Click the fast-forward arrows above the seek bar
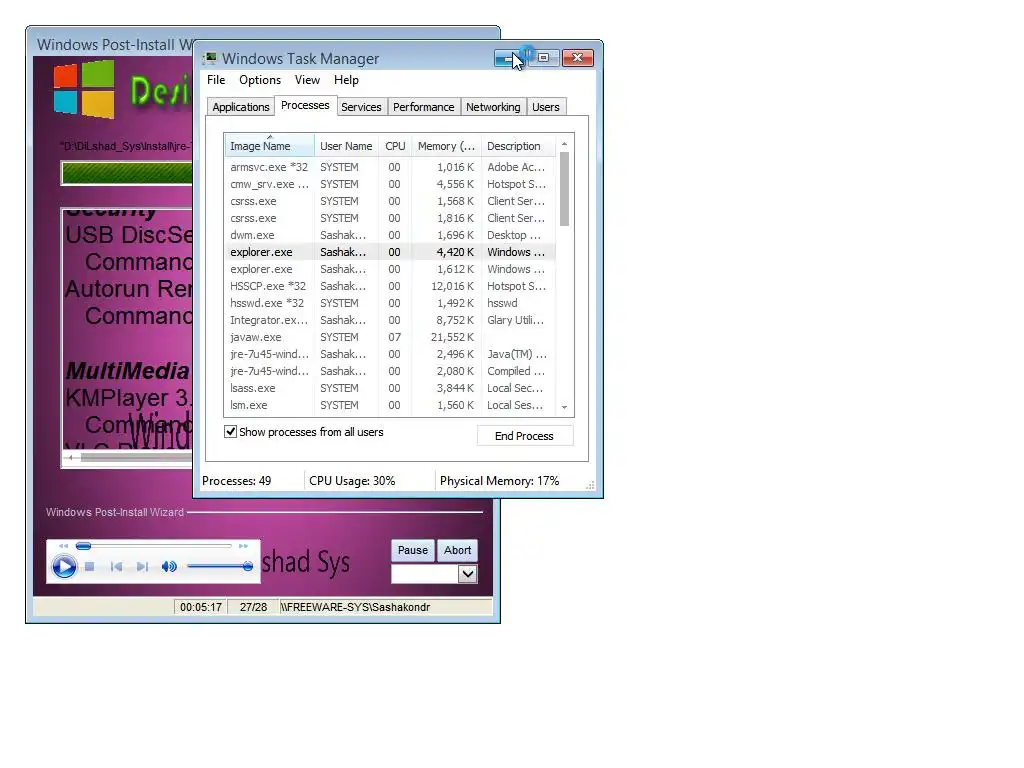Viewport: 1024px width, 768px height. pyautogui.click(x=243, y=546)
